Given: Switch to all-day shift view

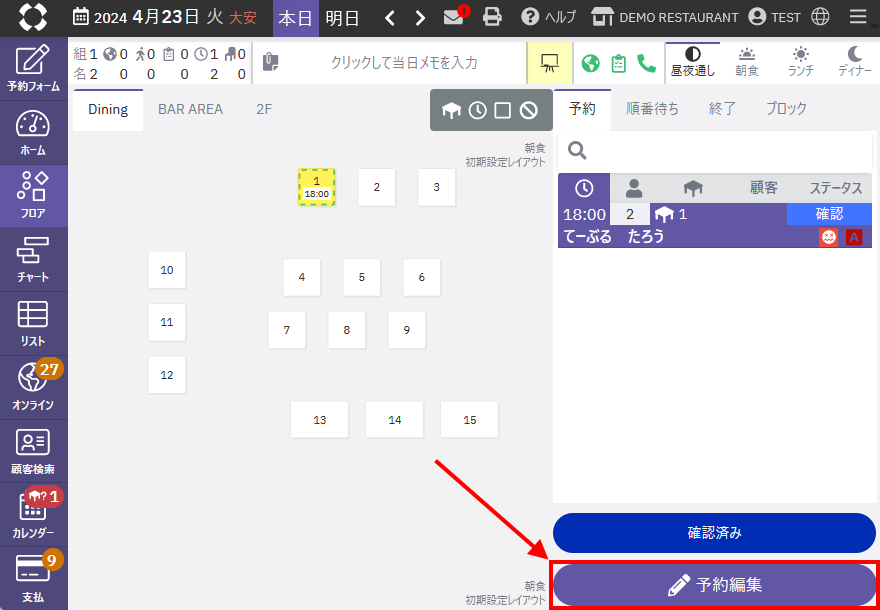Looking at the screenshot, I should [692, 62].
